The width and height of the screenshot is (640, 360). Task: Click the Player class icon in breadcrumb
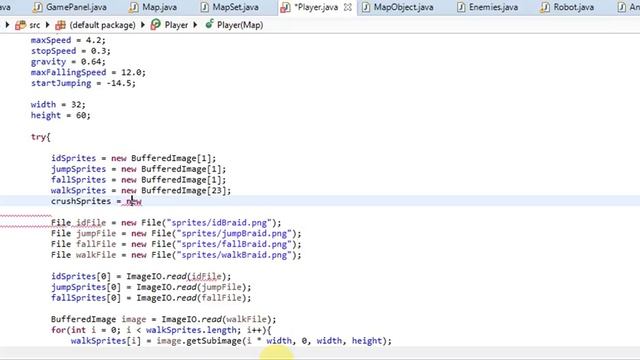[x=156, y=25]
